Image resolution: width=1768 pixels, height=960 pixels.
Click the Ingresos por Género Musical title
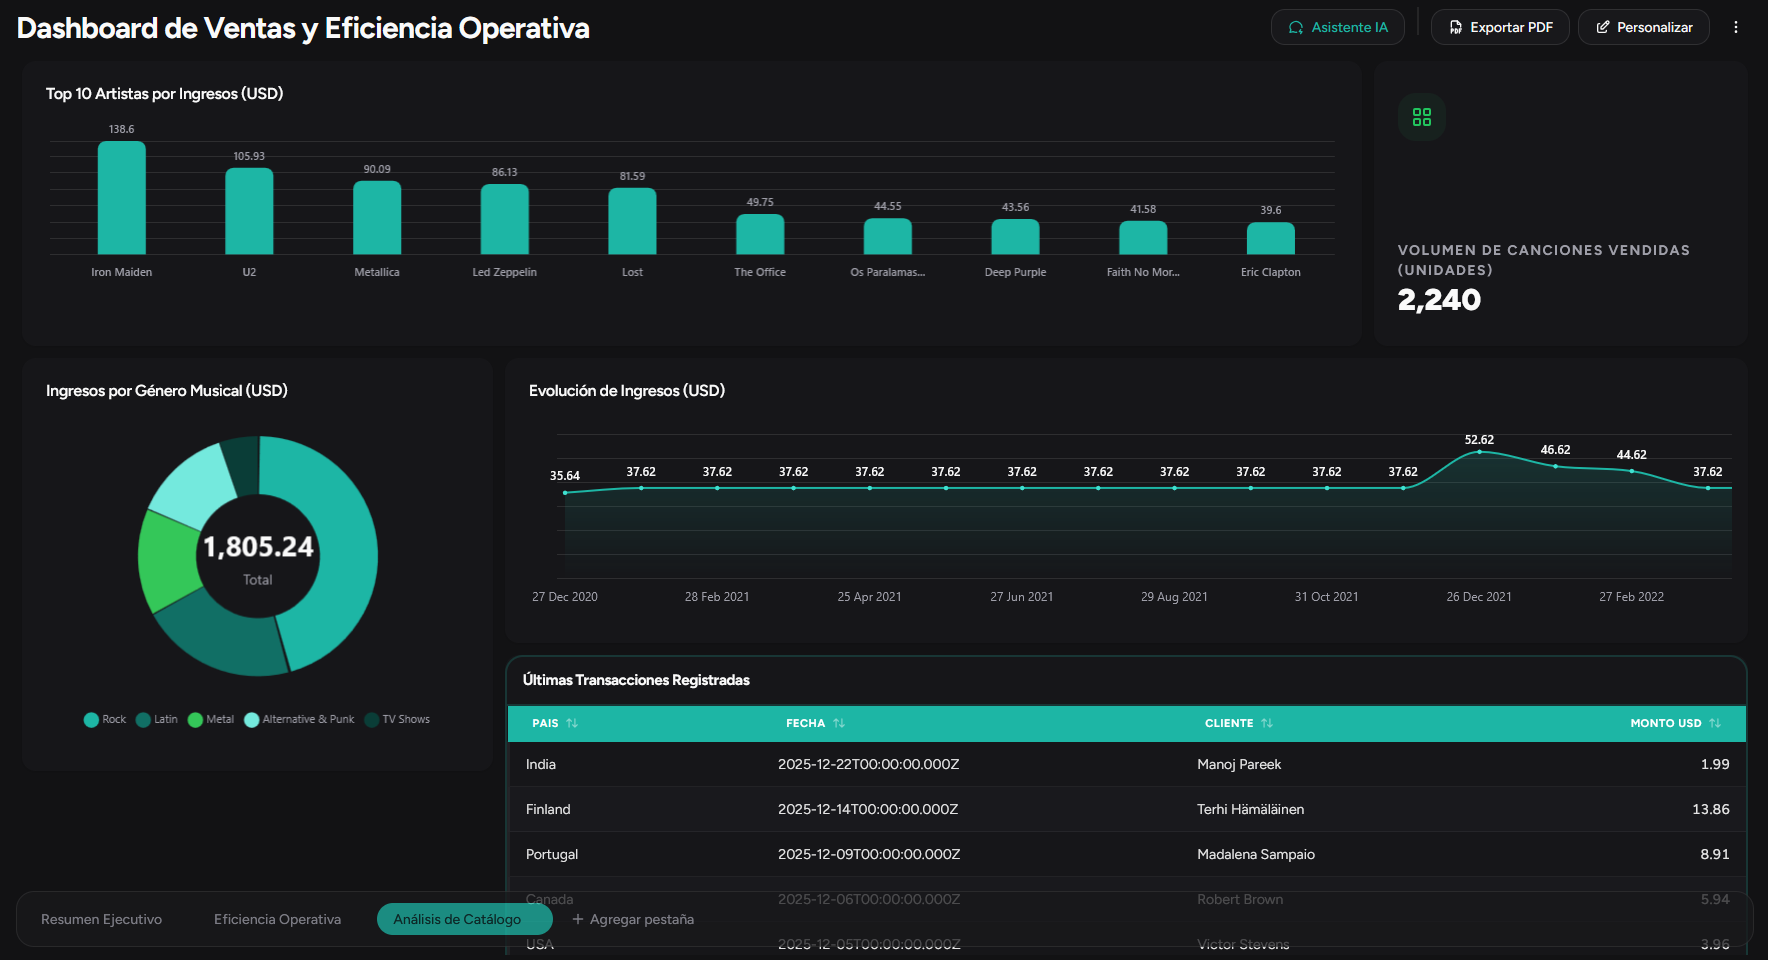pos(166,390)
